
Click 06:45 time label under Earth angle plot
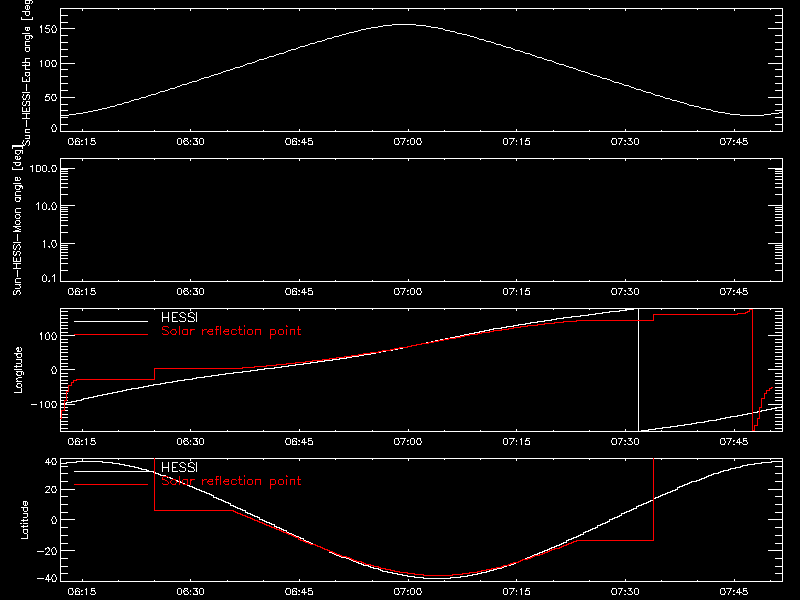[x=299, y=142]
